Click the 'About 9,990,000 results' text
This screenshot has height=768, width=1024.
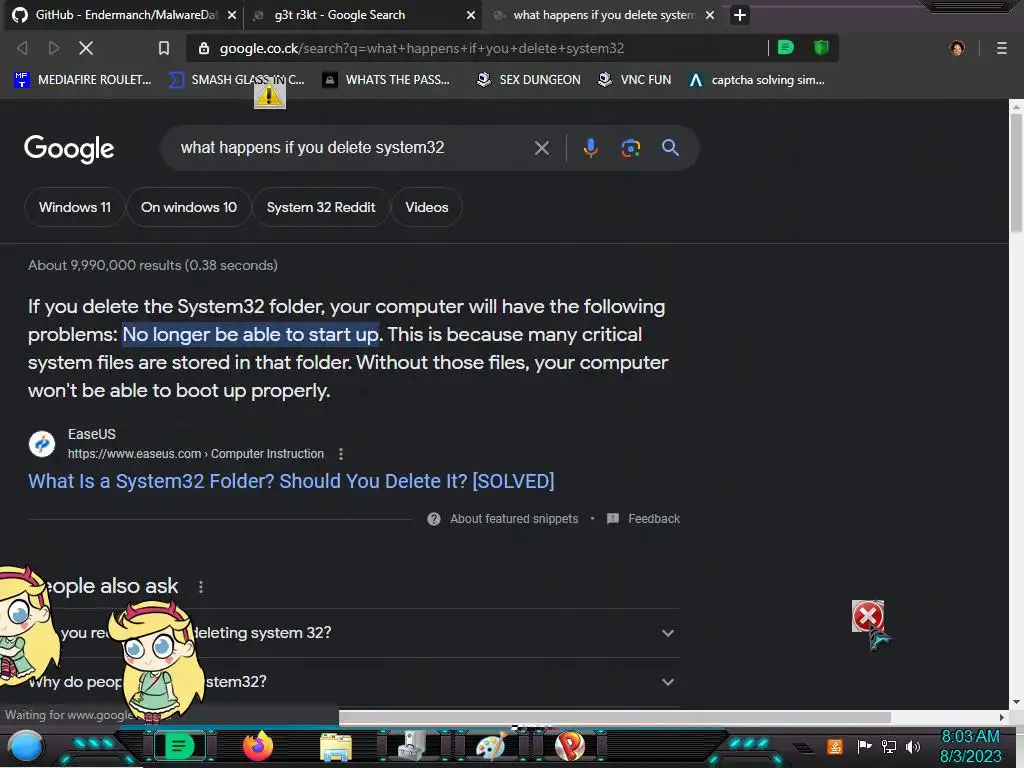pyautogui.click(x=153, y=265)
